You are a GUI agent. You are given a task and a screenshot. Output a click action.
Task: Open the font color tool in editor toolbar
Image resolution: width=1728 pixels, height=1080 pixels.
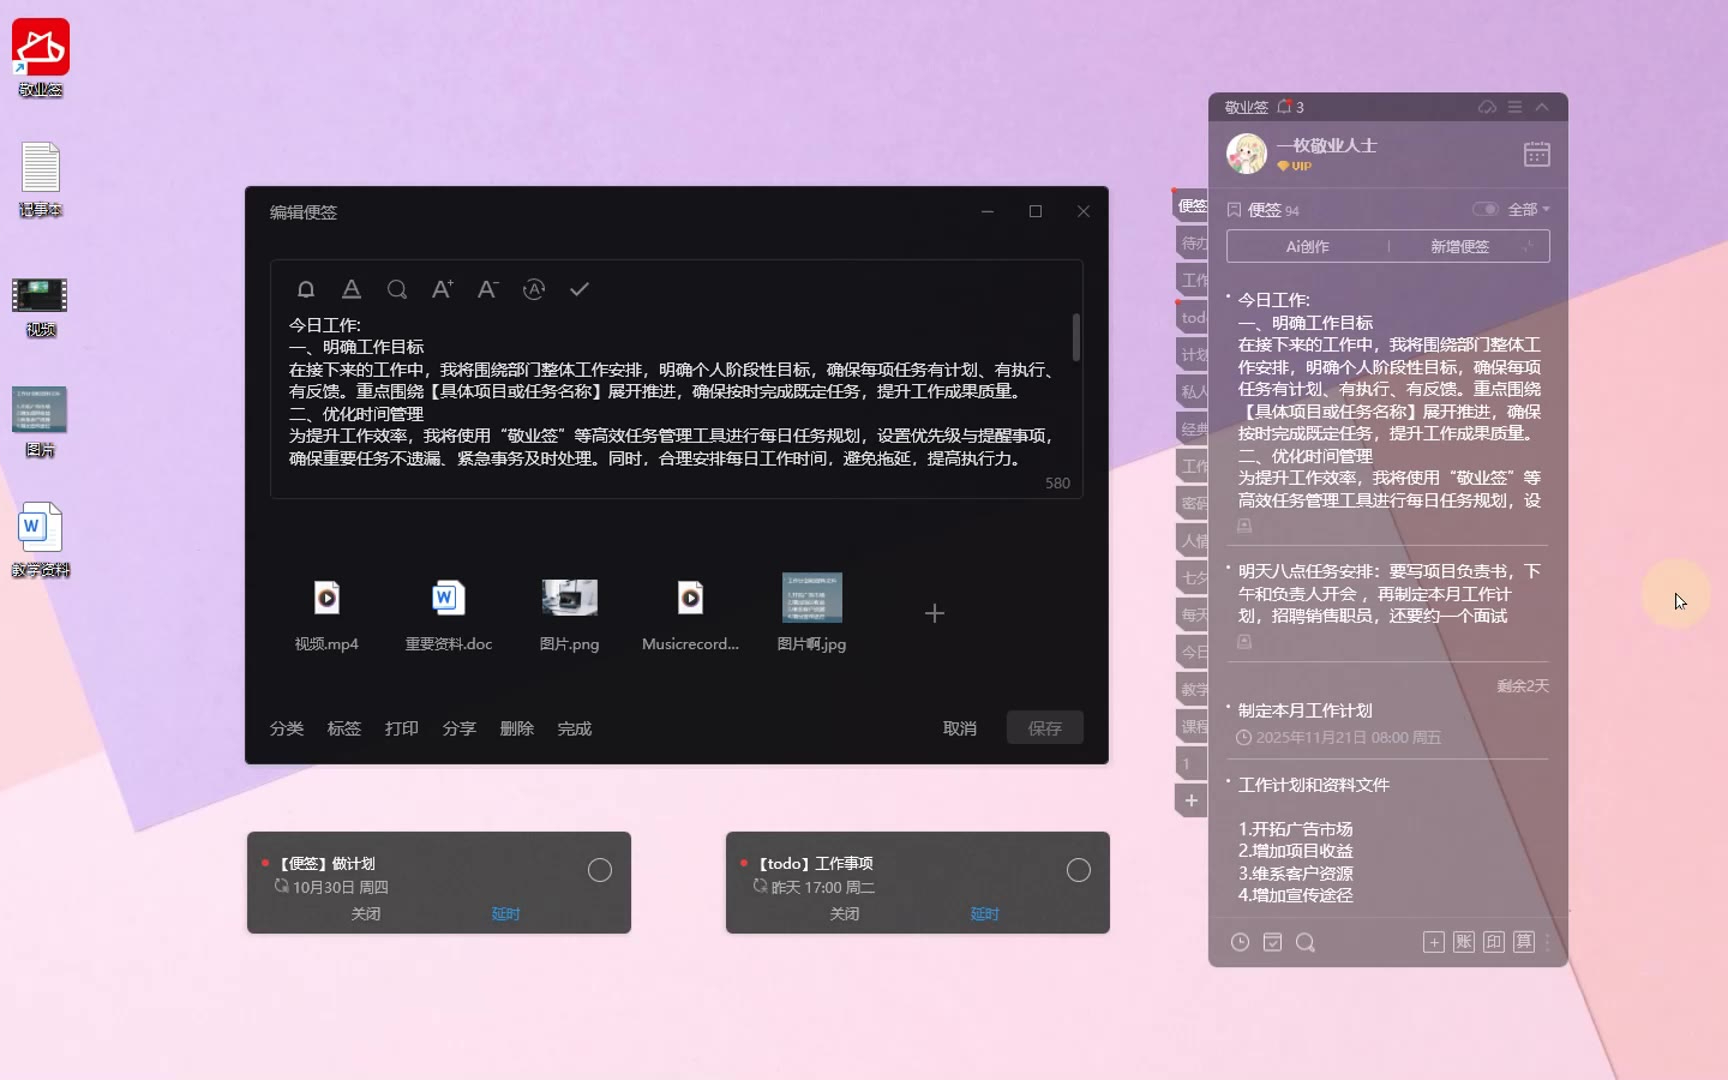pos(351,289)
